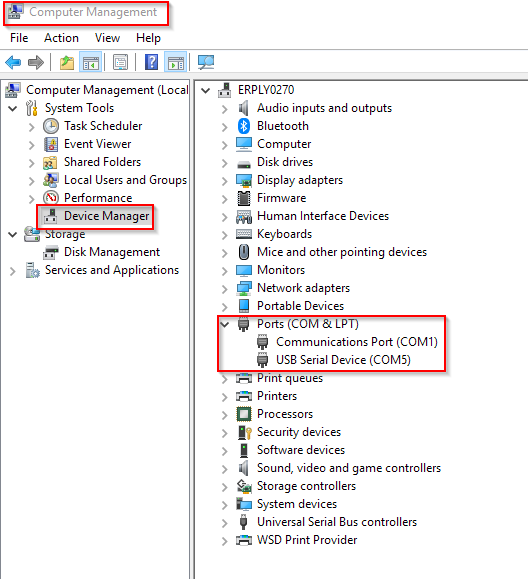528x579 pixels.
Task: Toggle the Show/Hide Action Pane toolbar icon
Action: [176, 62]
